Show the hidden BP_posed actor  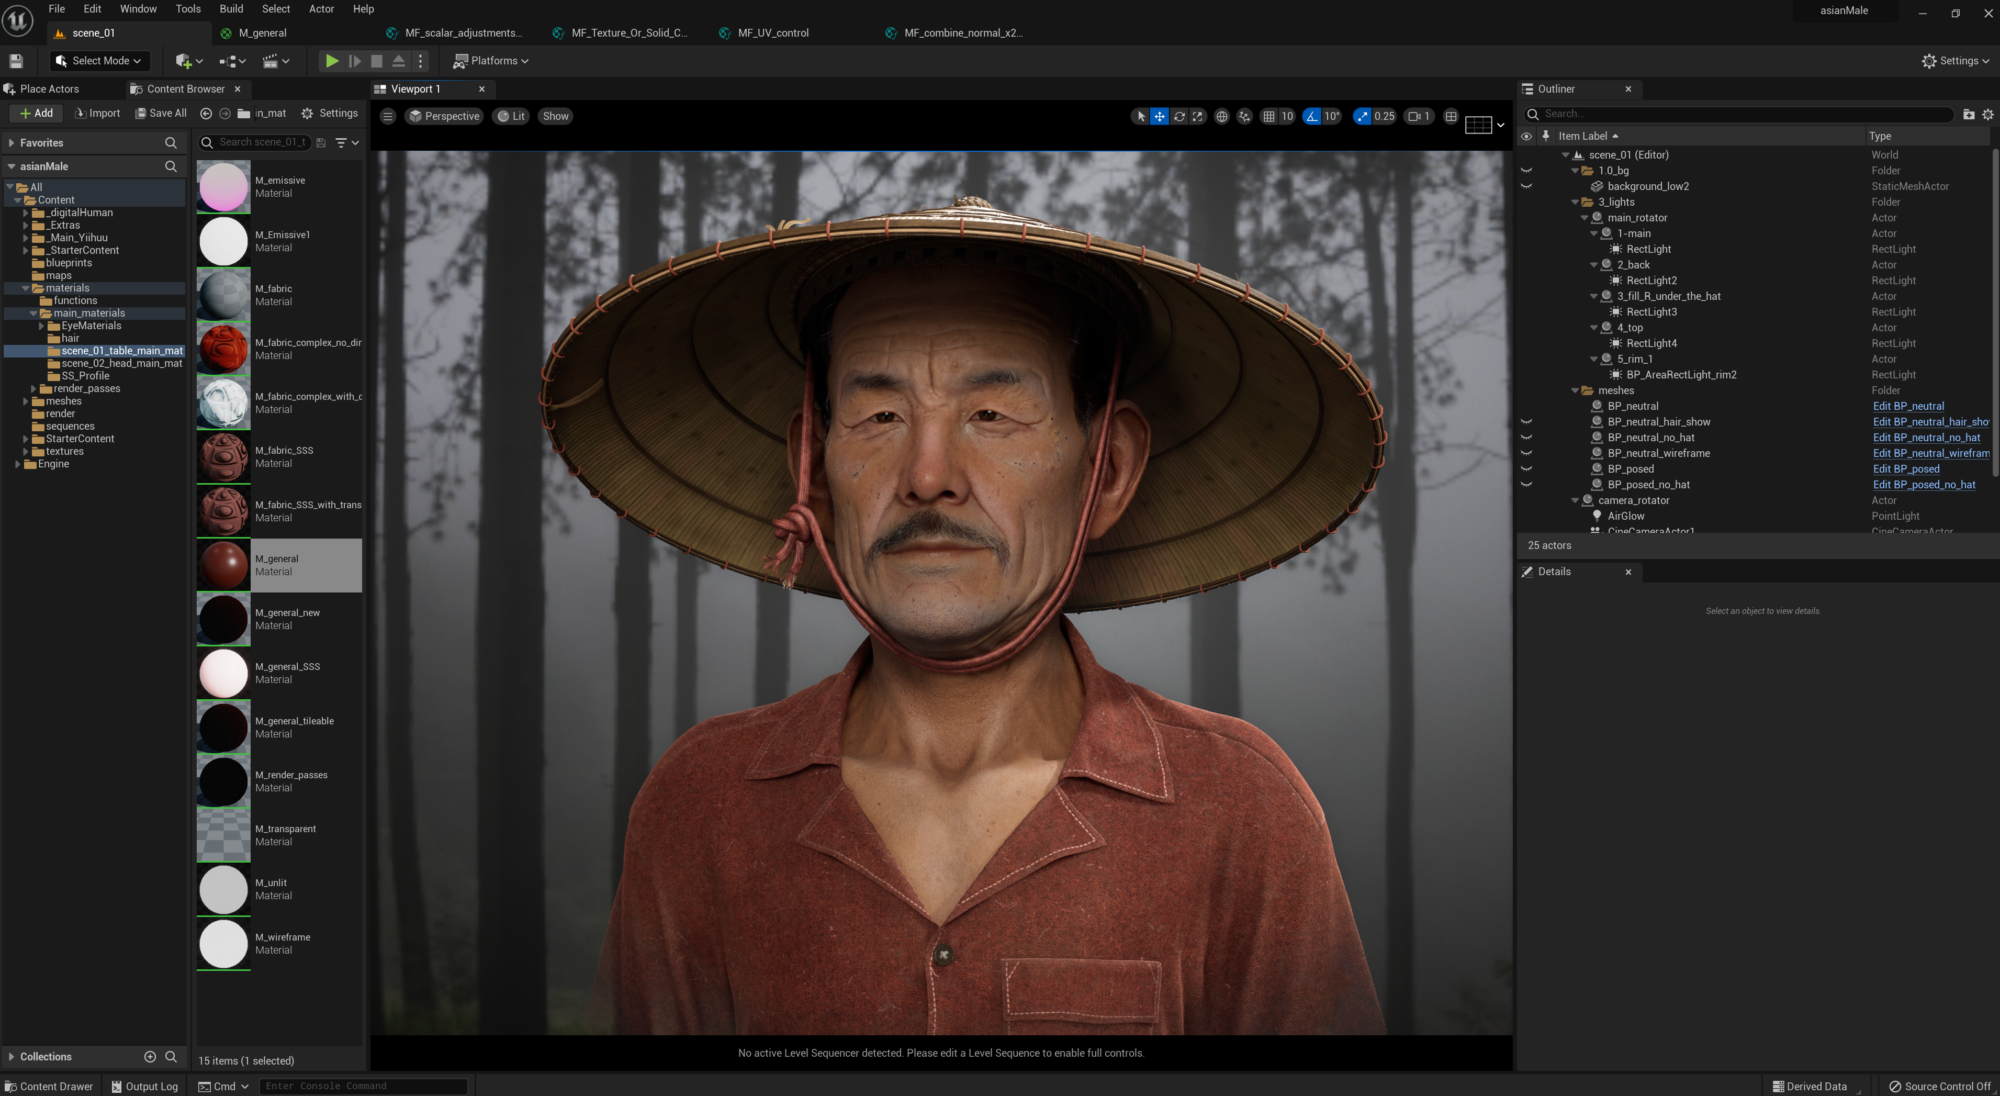1526,469
